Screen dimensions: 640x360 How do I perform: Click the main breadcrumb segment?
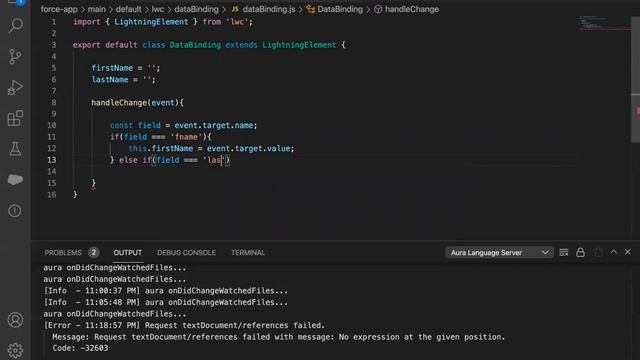[96, 9]
